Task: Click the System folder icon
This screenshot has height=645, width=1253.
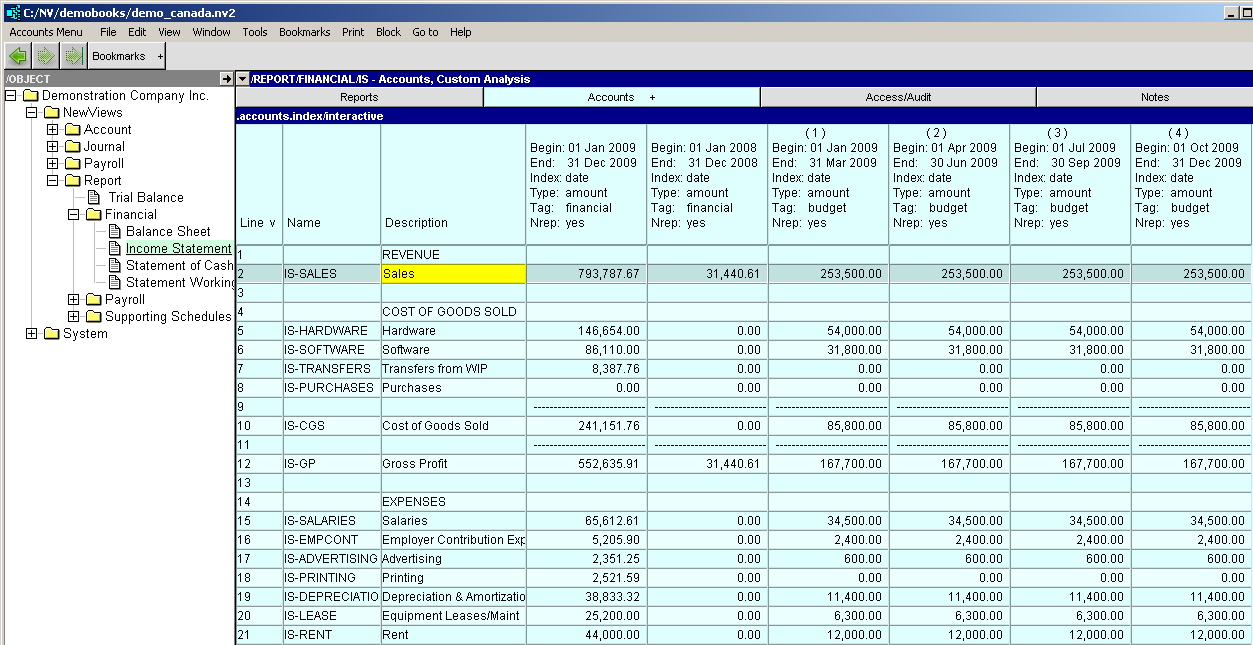Action: [52, 334]
